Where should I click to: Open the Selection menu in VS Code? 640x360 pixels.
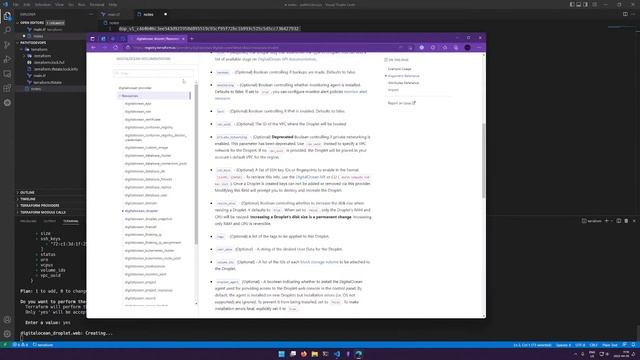point(42,4)
